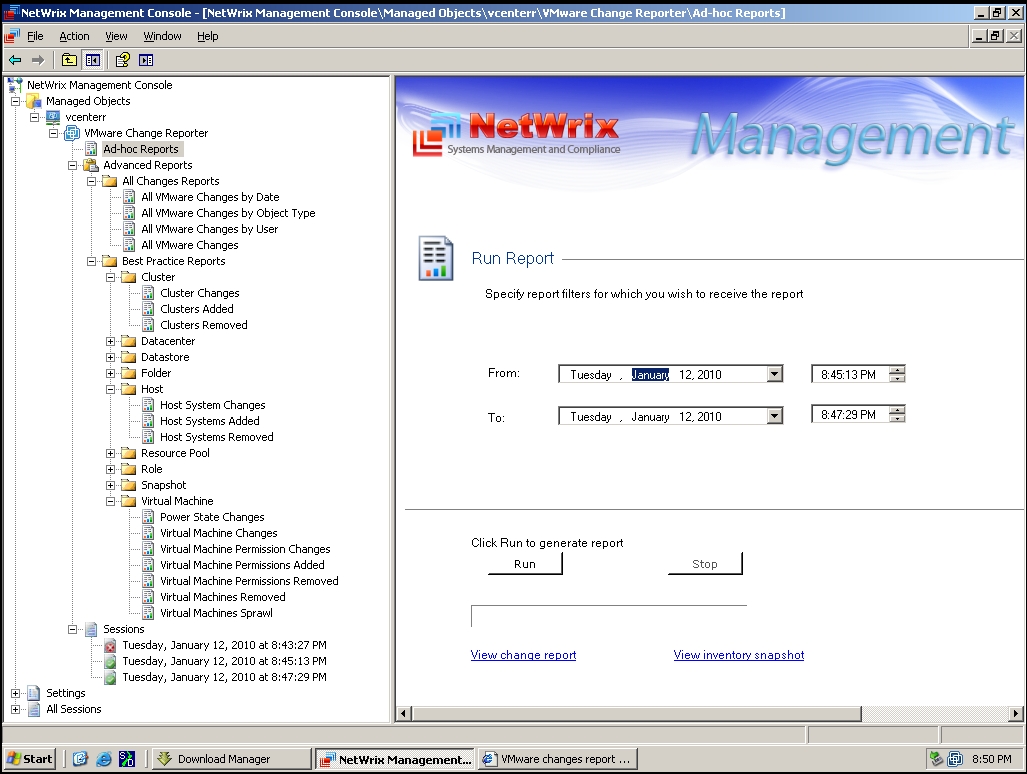Click the Back arrow toolbar icon
1027x774 pixels.
pos(15,60)
